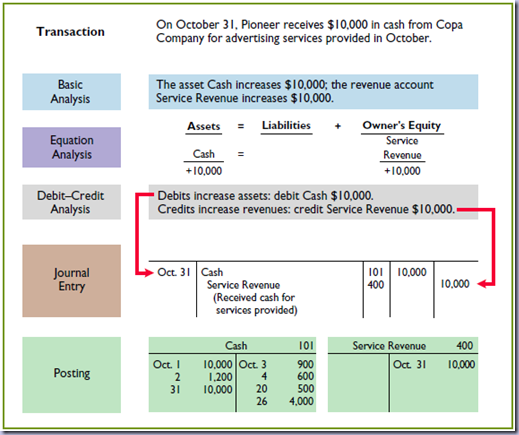Select the line "Credits increase revenues: credit Service Revenue"
519x435 pixels.
(283, 209)
